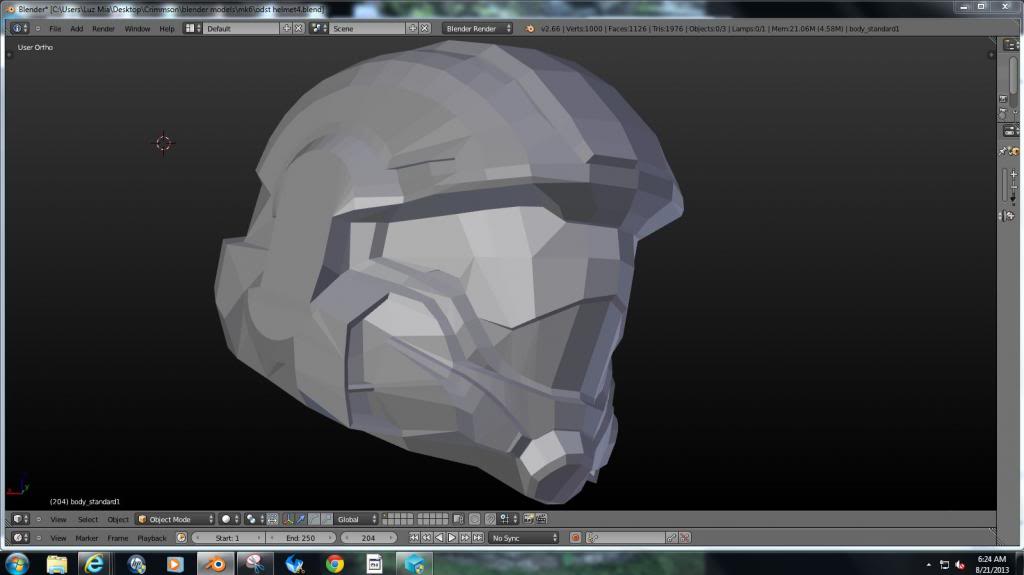Open the Playback menu
The height and width of the screenshot is (575, 1024).
(152, 538)
